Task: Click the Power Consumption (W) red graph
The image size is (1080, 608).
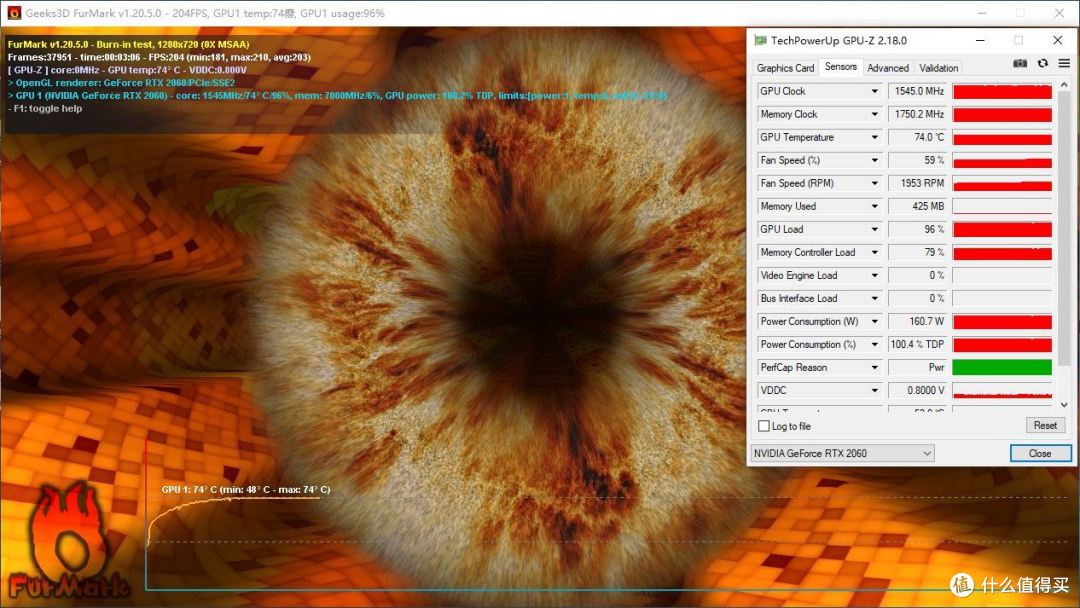Action: (1002, 322)
